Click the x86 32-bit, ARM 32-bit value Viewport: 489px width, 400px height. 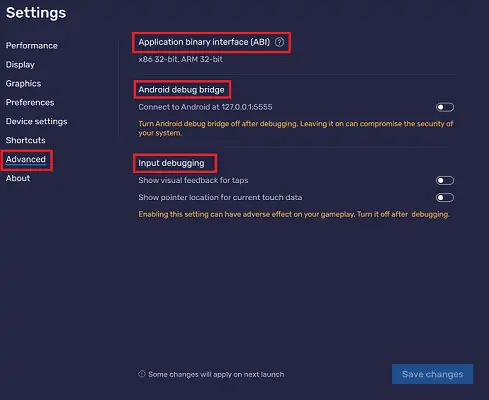180,59
